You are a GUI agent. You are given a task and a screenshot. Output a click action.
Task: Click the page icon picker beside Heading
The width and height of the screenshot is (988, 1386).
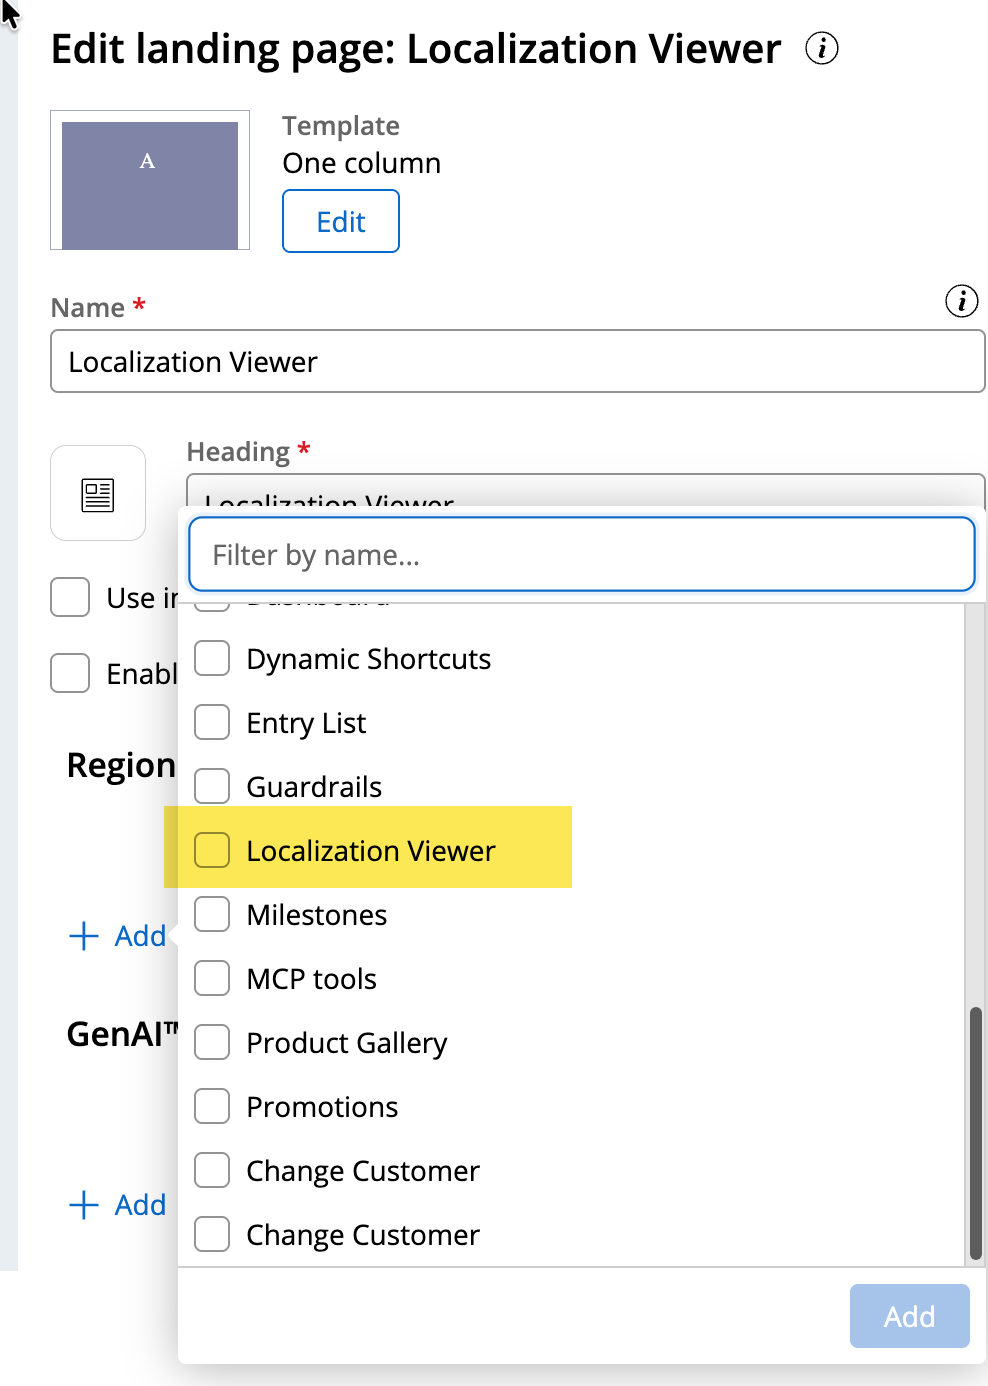tap(98, 494)
